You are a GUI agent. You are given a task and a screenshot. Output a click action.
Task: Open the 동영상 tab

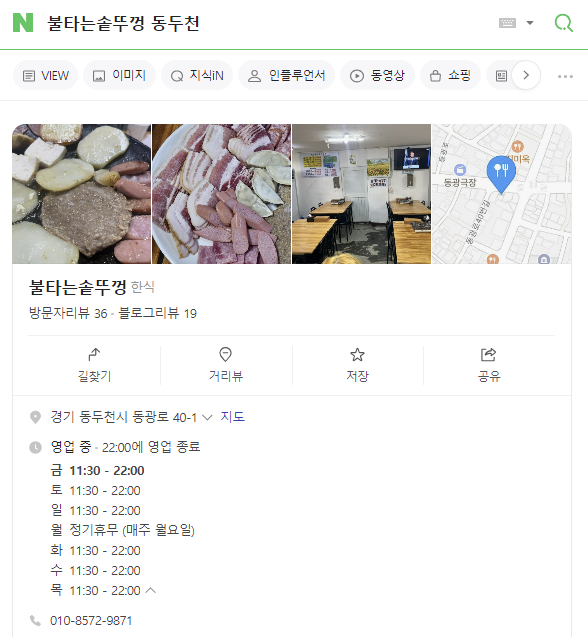(378, 76)
